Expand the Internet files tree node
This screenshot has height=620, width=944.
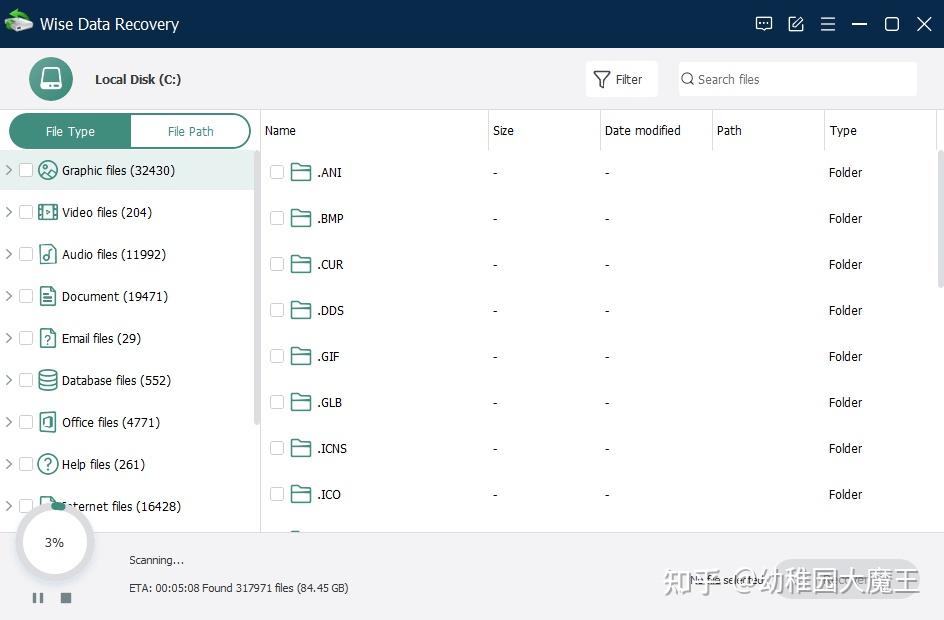(8, 506)
